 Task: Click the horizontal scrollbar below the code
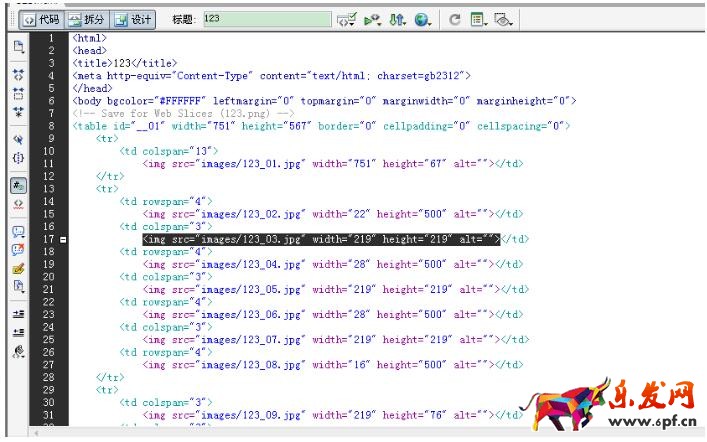pyautogui.click(x=300, y=432)
